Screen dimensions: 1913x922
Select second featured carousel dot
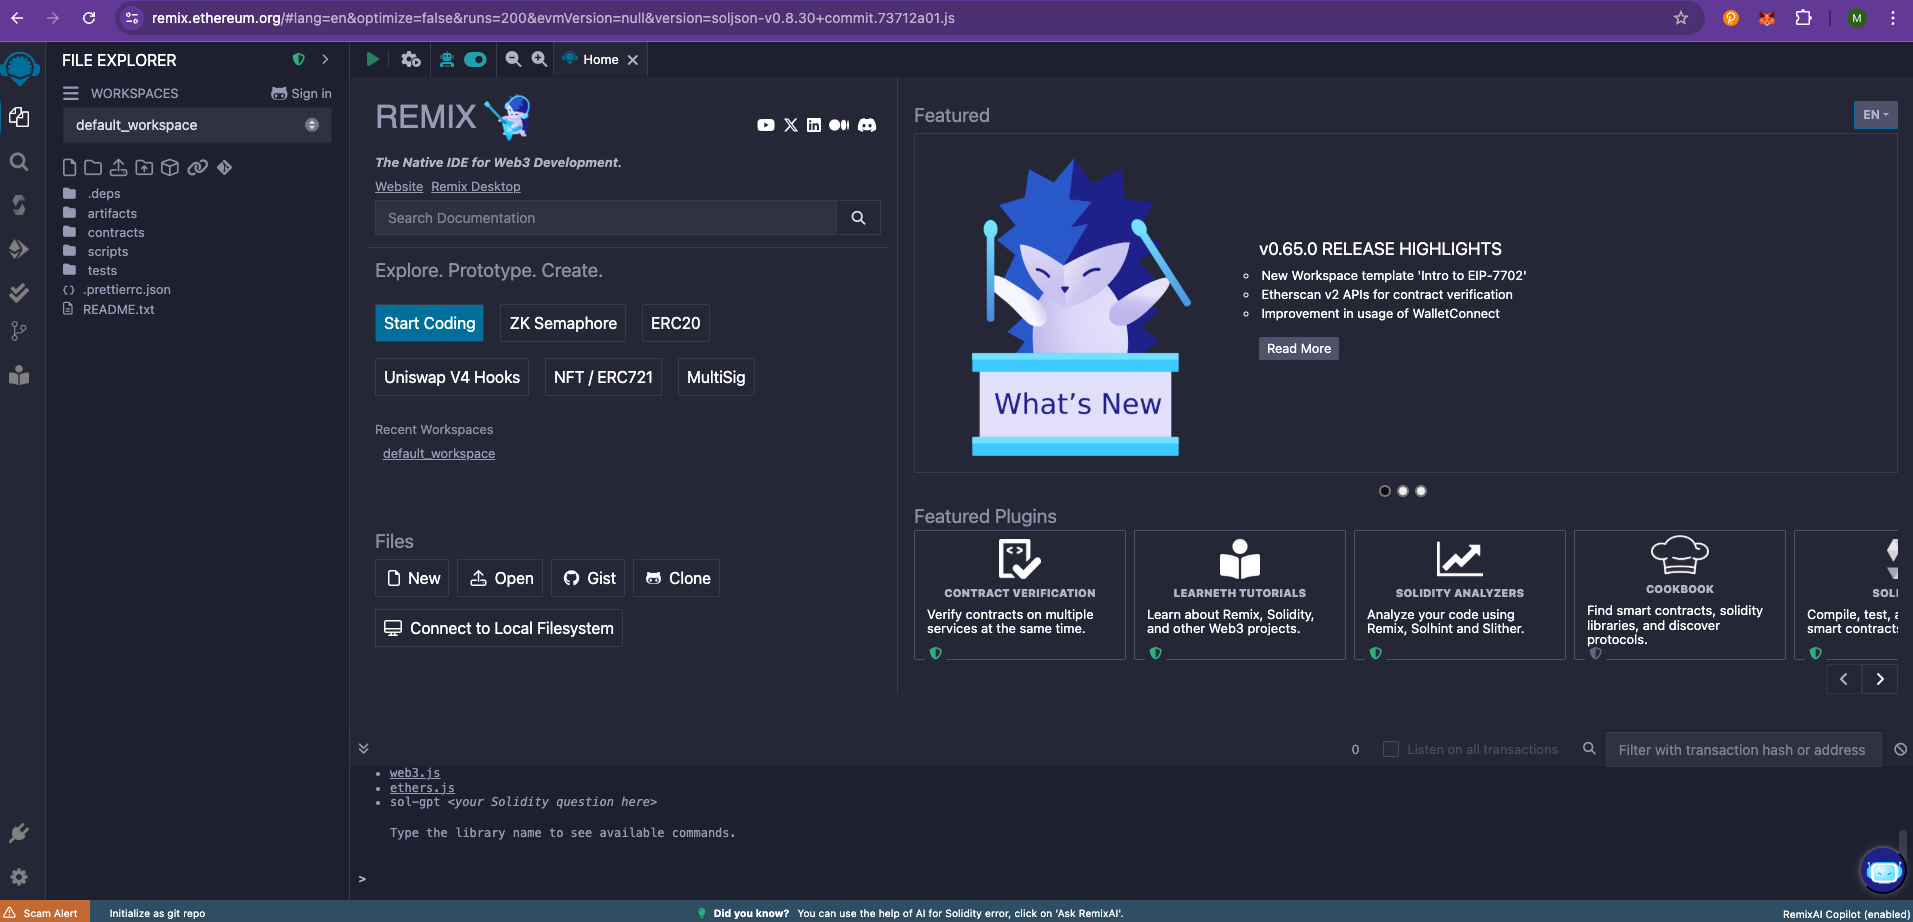1403,491
